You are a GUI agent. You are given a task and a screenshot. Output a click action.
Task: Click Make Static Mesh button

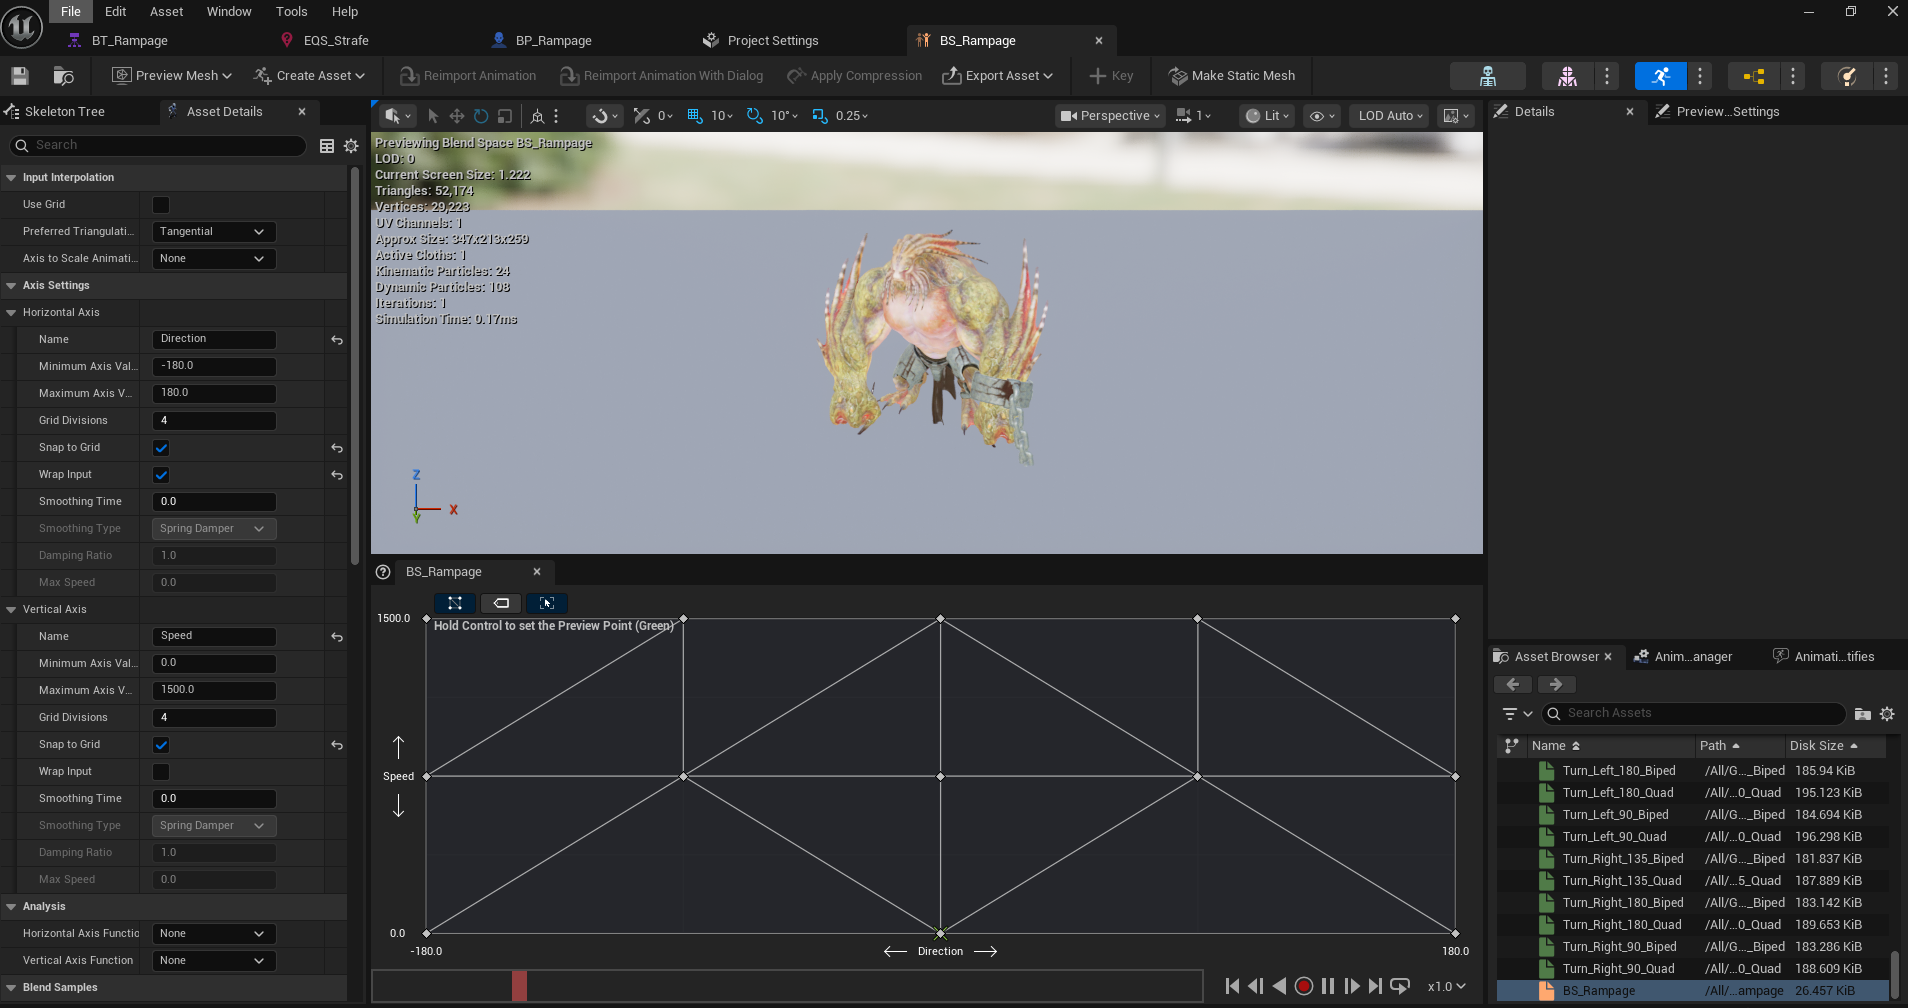coord(1233,76)
